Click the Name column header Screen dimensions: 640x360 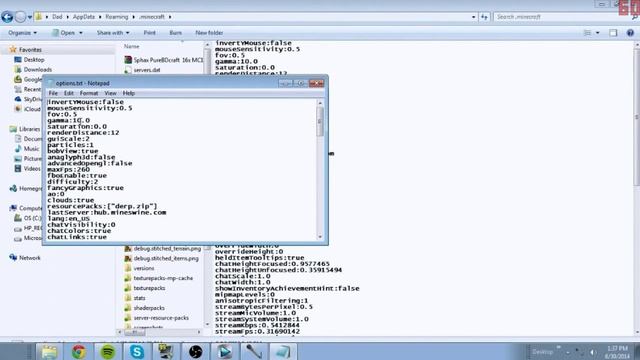pos(131,47)
